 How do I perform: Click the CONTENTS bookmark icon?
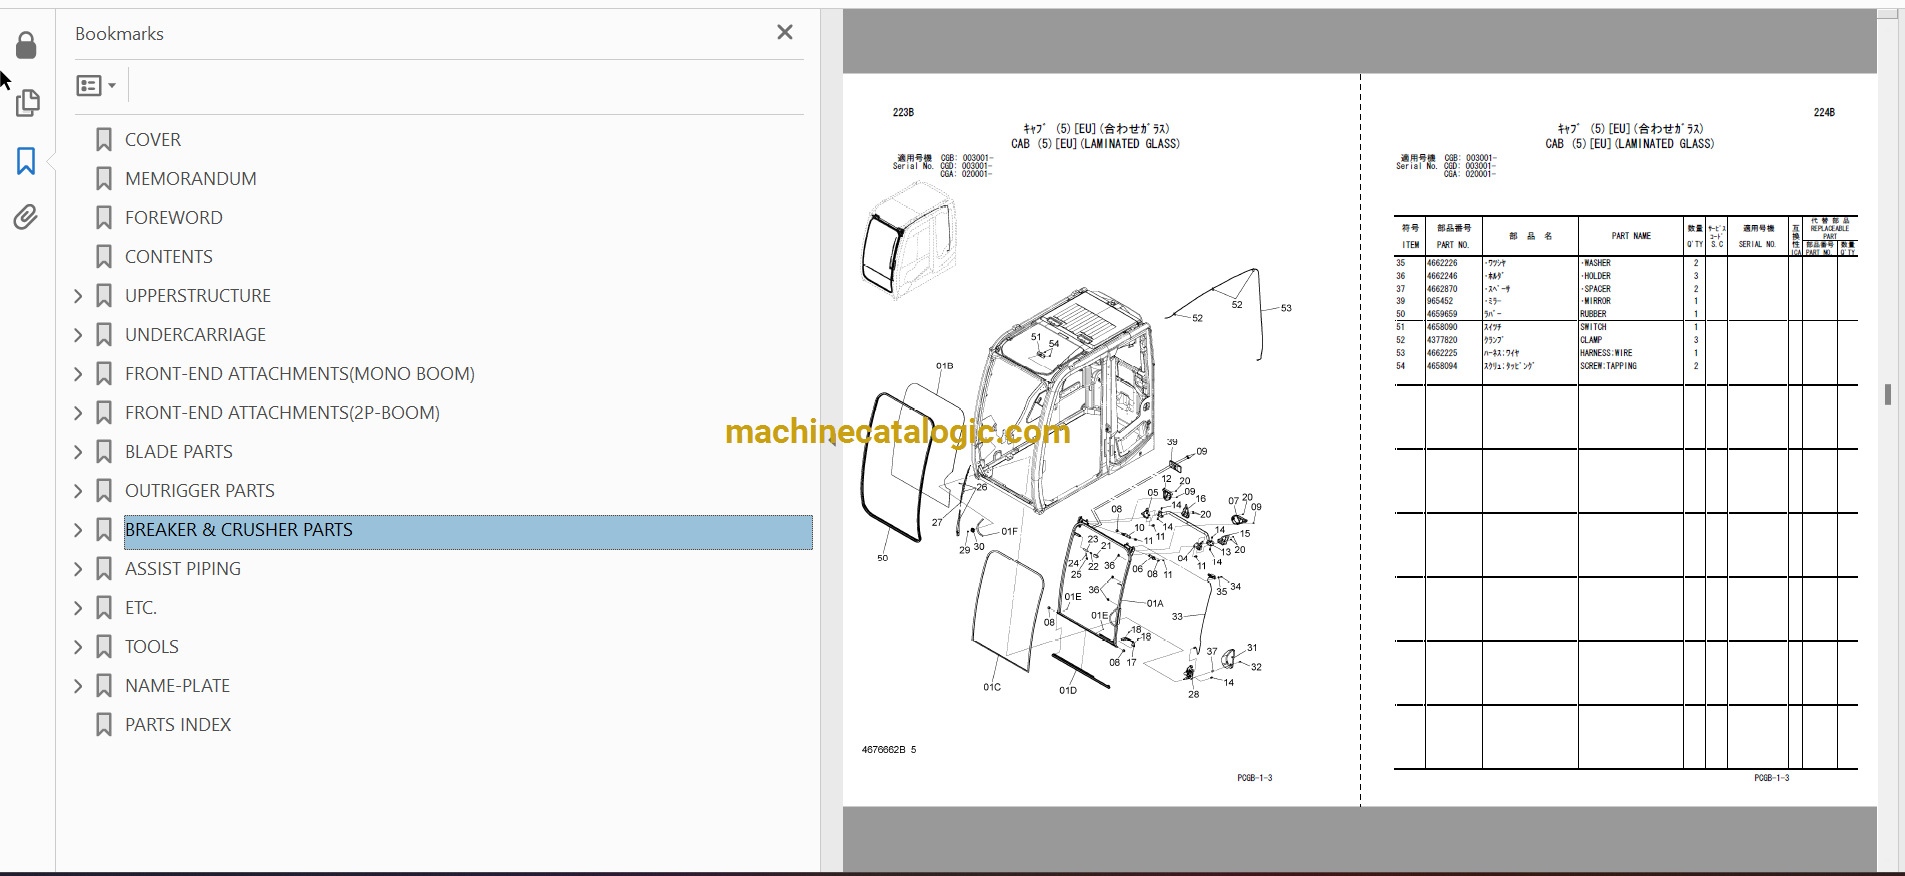[104, 257]
